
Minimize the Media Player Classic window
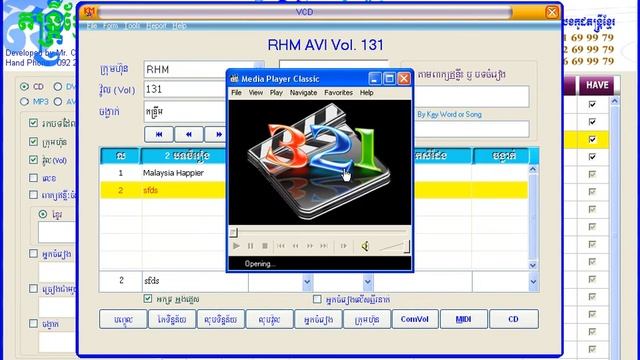click(375, 78)
